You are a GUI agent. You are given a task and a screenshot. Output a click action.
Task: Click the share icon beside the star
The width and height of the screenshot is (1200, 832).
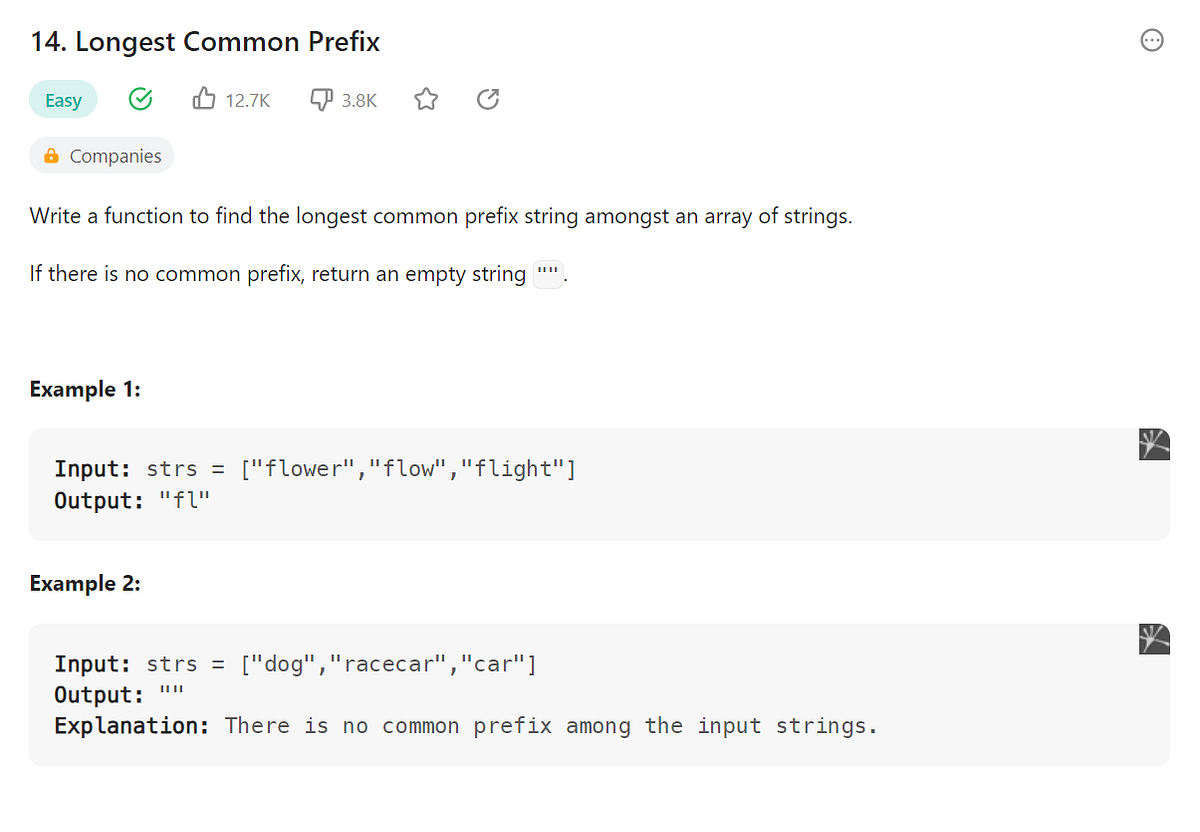tap(487, 99)
